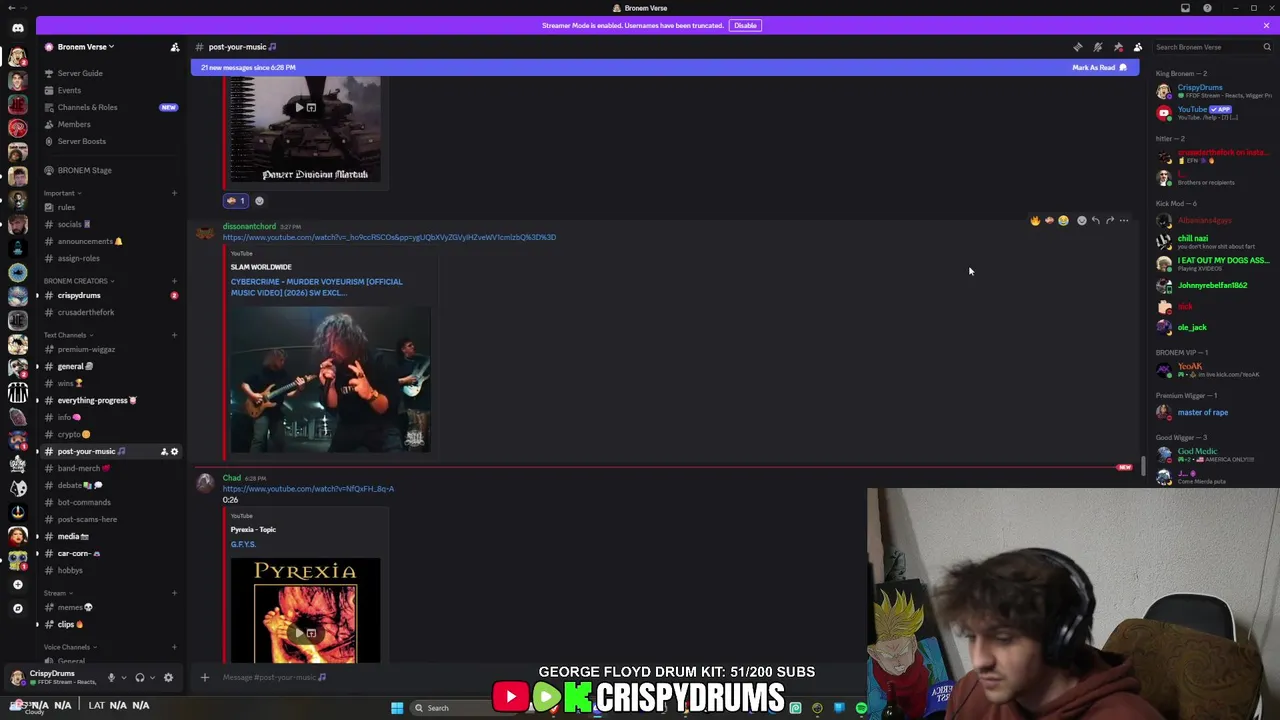
Task: Reply to dissonantchord's message arrow
Action: tap(1096, 221)
